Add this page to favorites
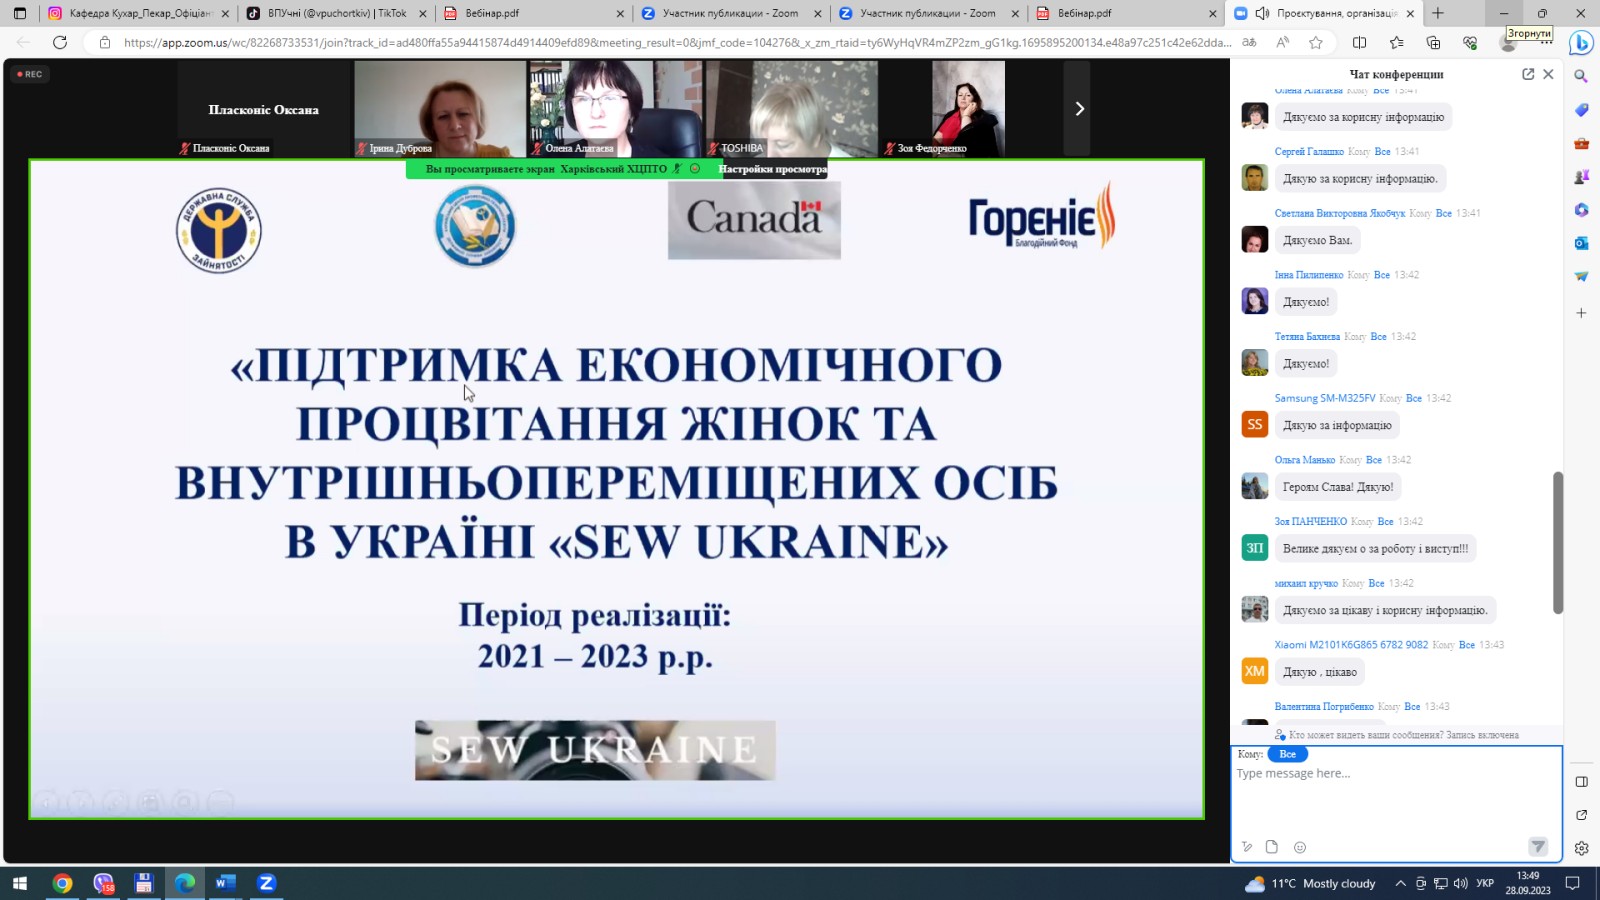 coord(1316,42)
